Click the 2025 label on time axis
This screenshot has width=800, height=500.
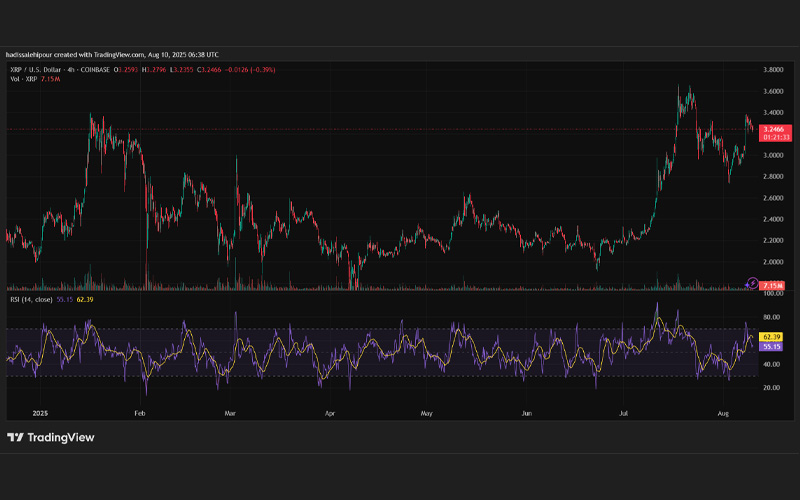[x=40, y=413]
